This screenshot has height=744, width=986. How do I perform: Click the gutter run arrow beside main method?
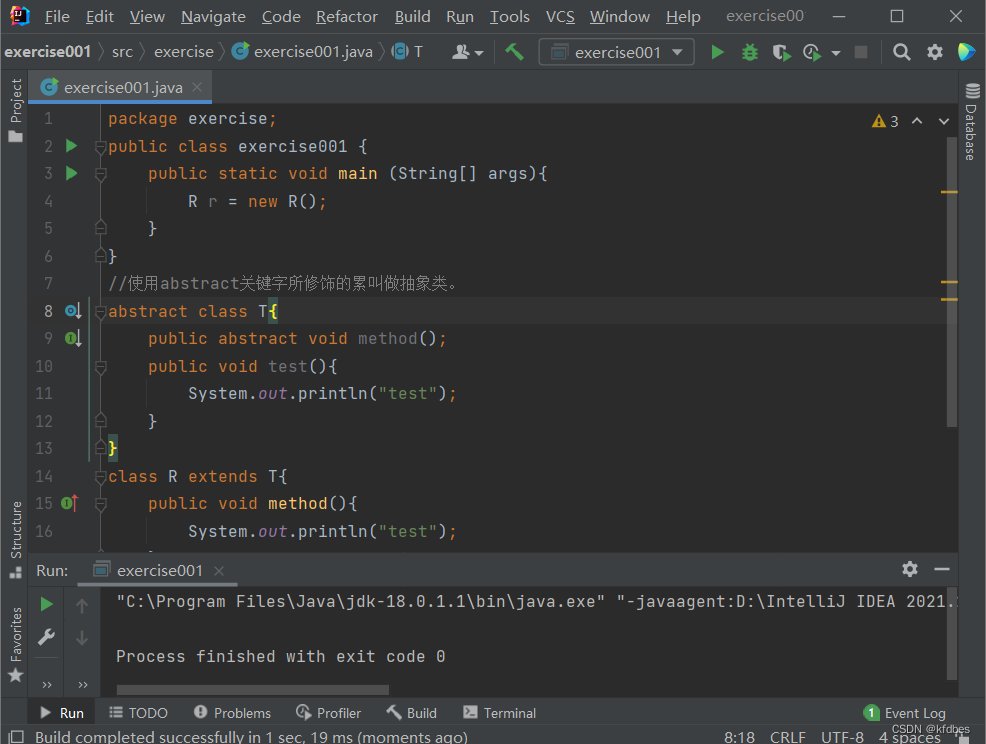[x=71, y=173]
